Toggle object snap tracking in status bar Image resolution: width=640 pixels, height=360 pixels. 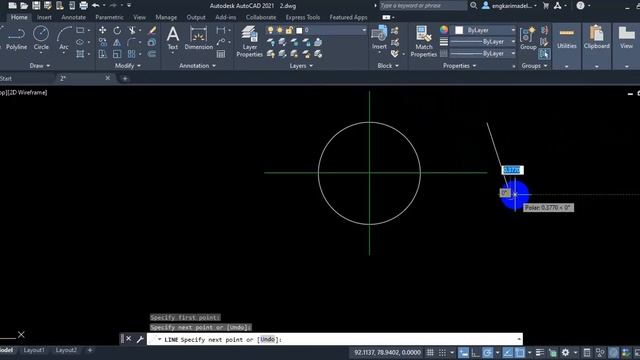click(x=508, y=352)
